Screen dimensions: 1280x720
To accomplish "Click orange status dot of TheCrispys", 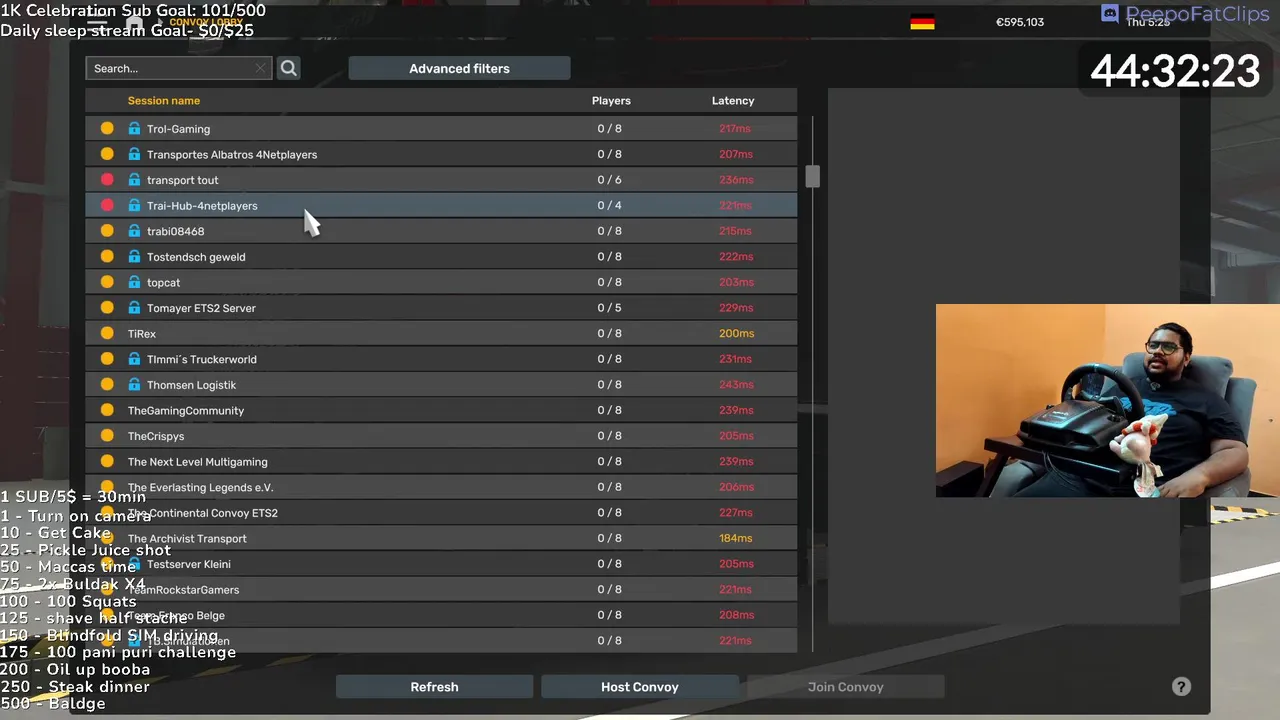I will click(107, 436).
